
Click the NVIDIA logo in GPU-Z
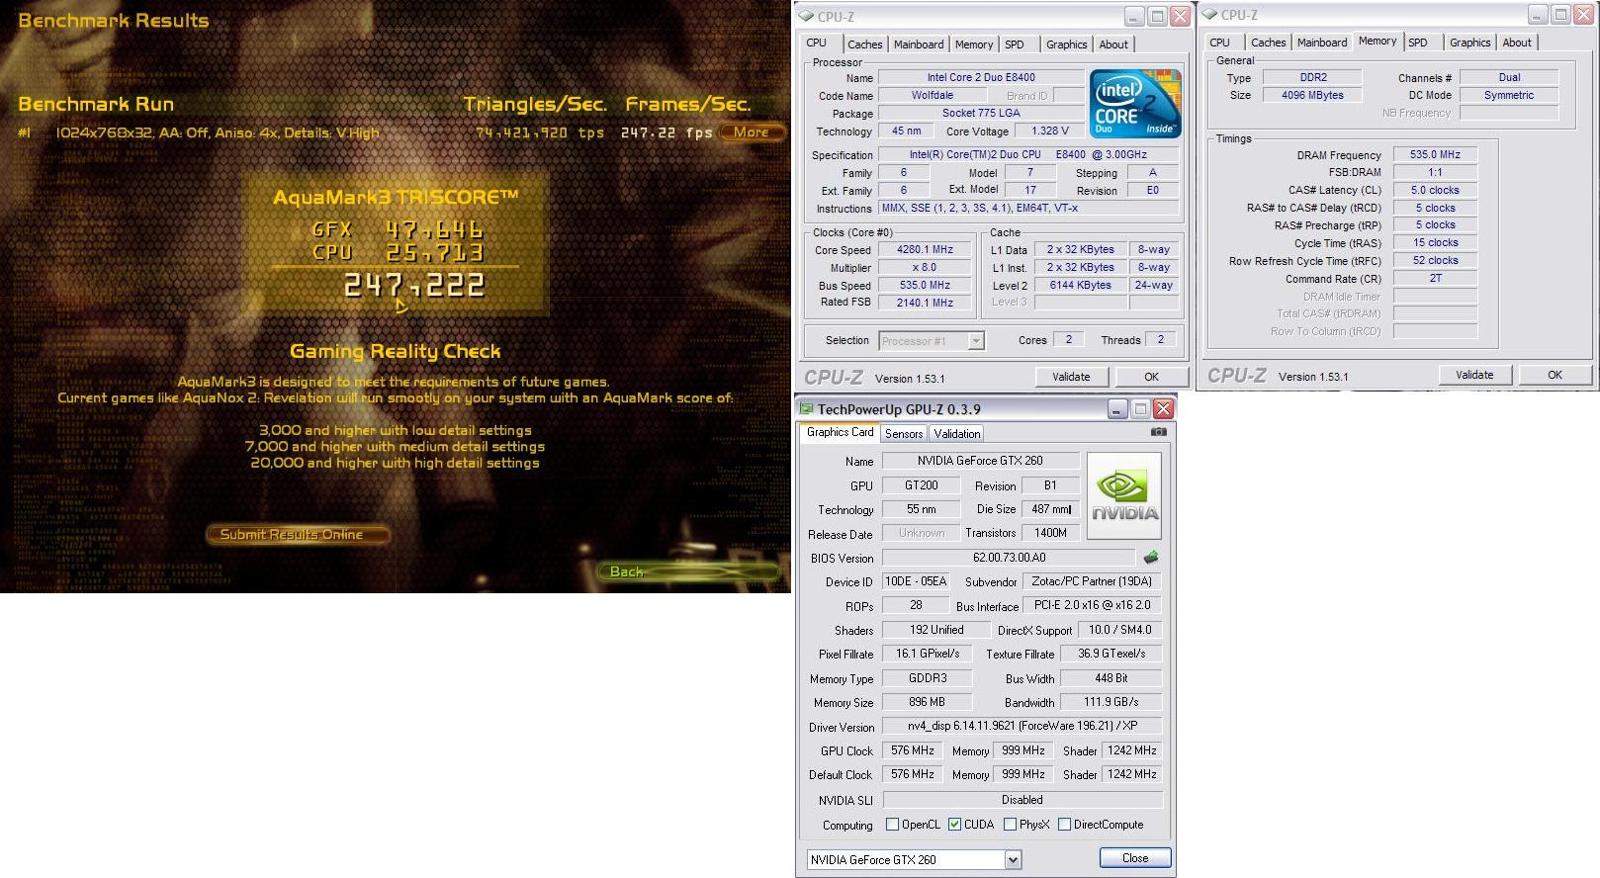click(1124, 496)
